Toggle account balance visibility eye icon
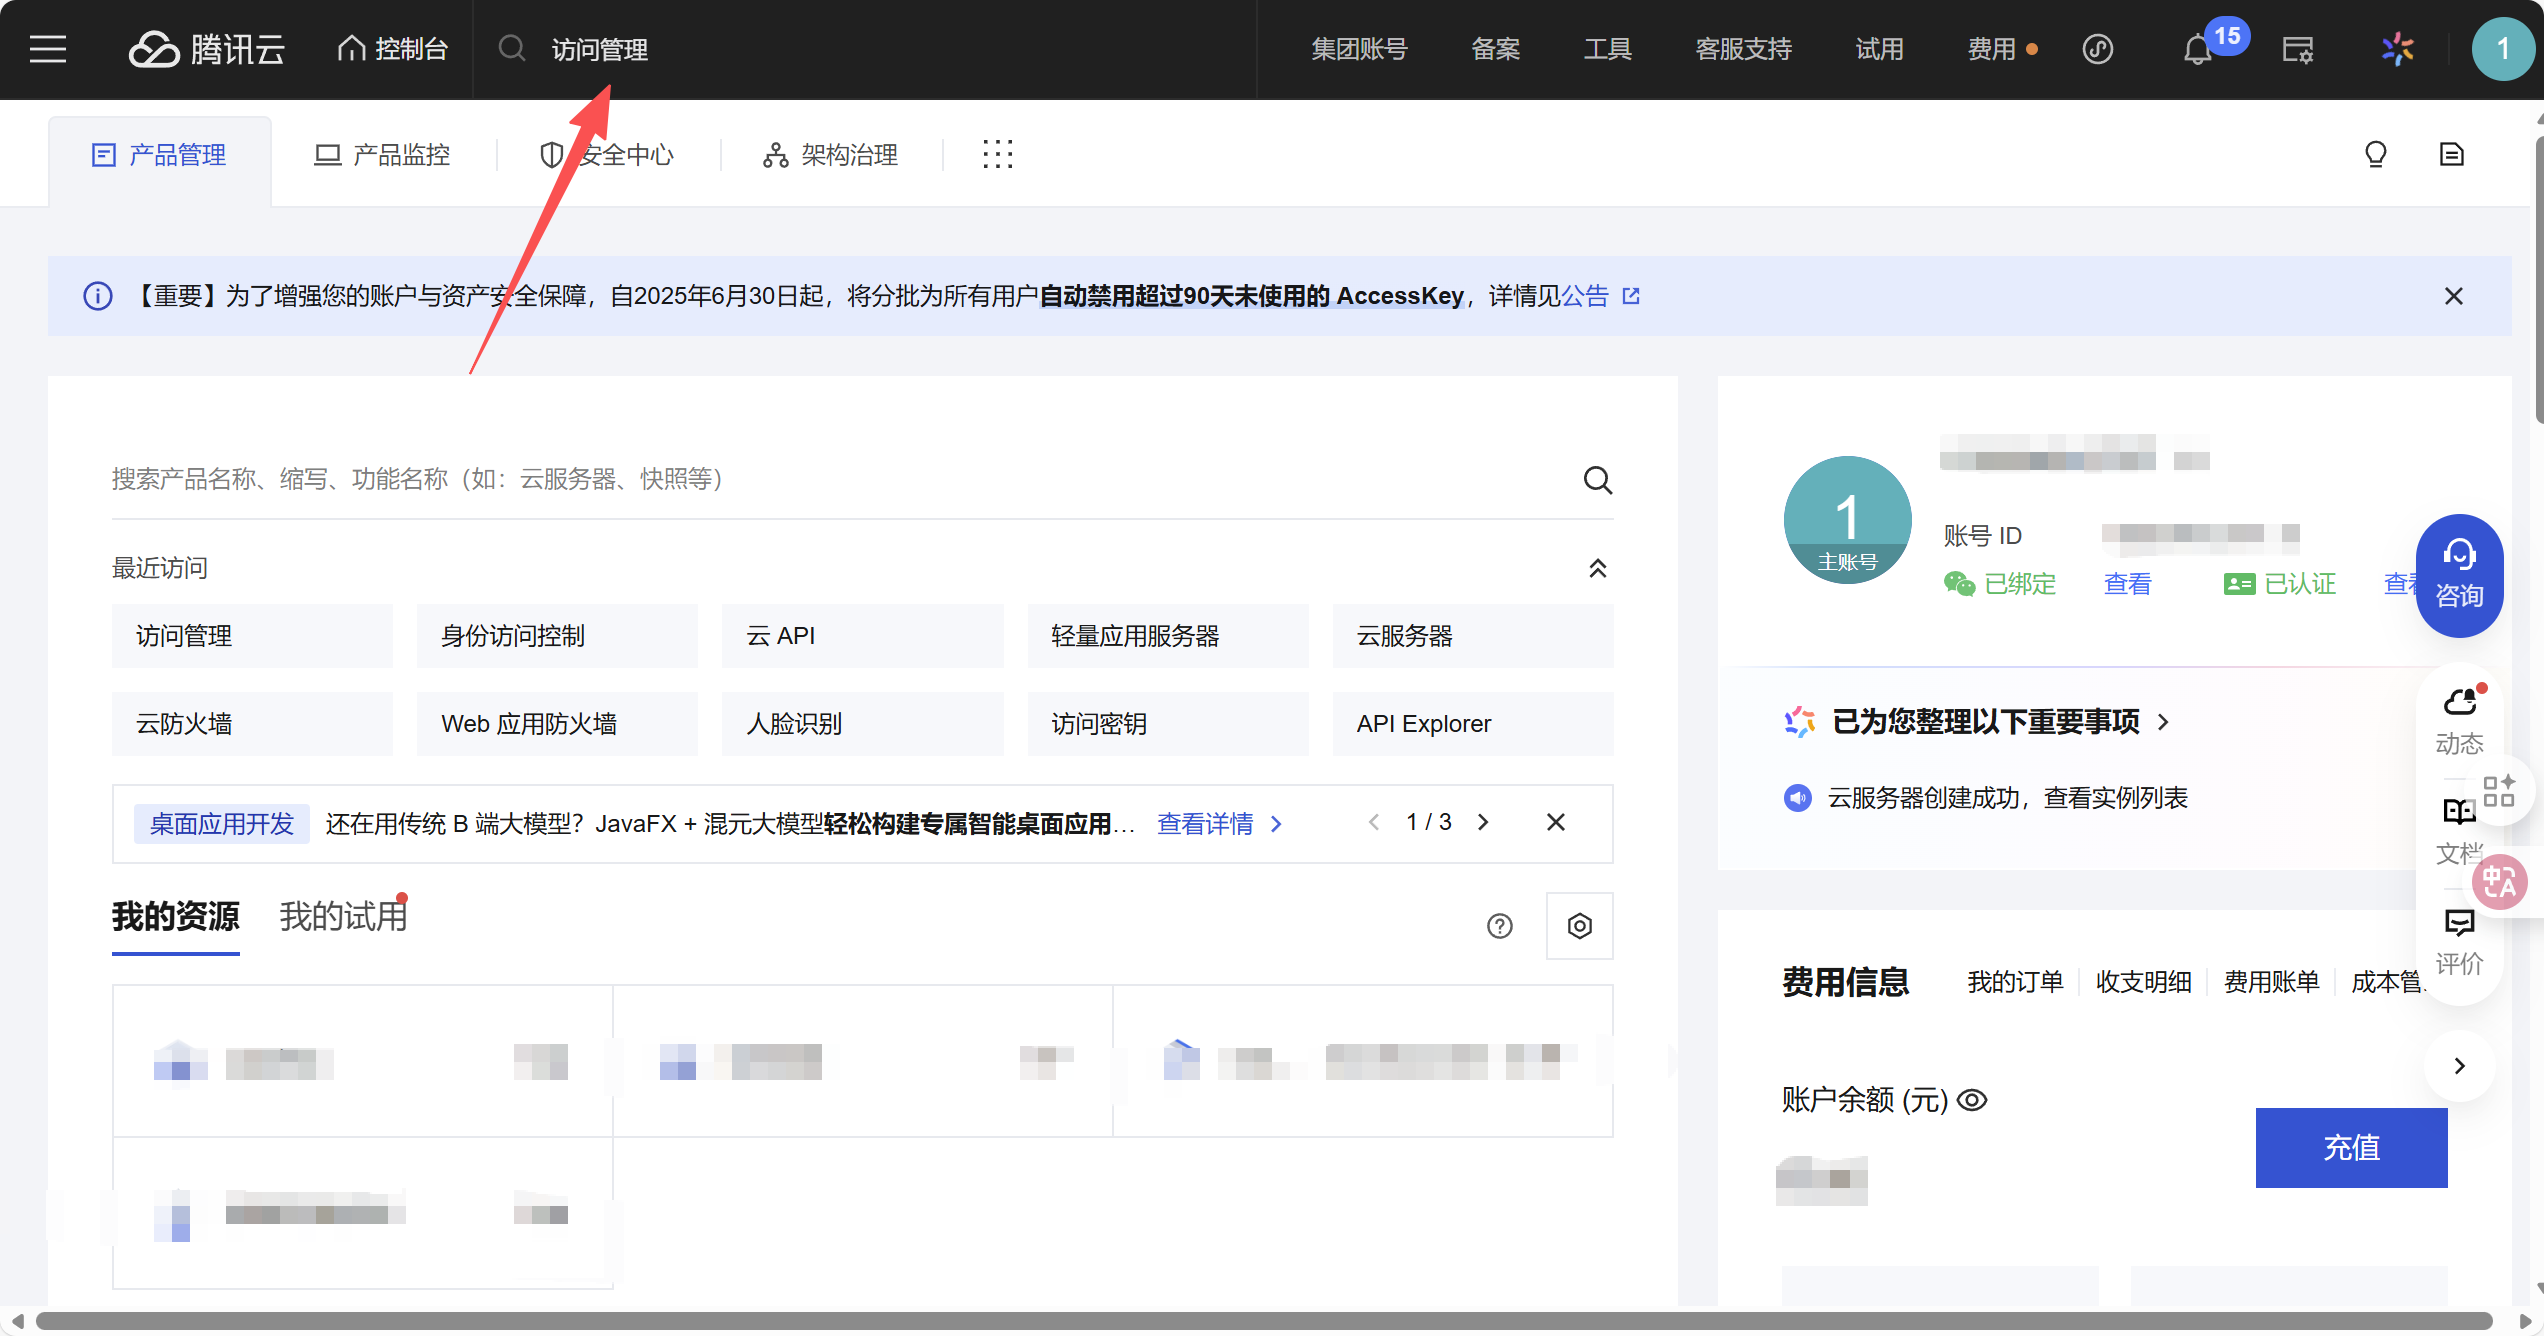Screen dimensions: 2544x1336 coord(1972,1100)
